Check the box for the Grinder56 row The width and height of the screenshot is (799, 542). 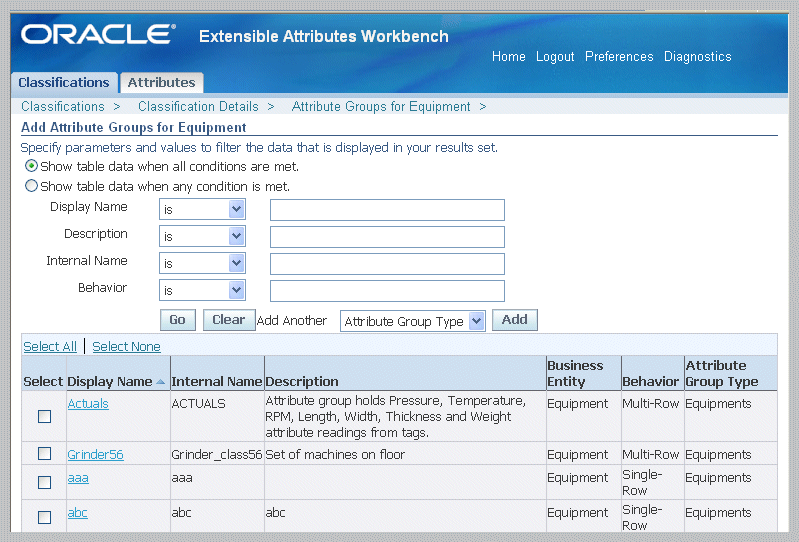click(45, 453)
